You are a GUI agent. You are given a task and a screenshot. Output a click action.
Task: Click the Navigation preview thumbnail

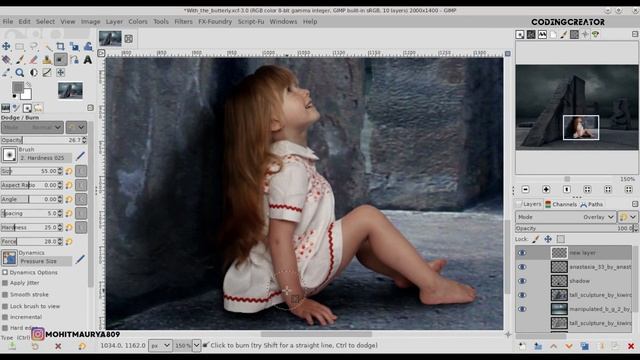pos(576,107)
